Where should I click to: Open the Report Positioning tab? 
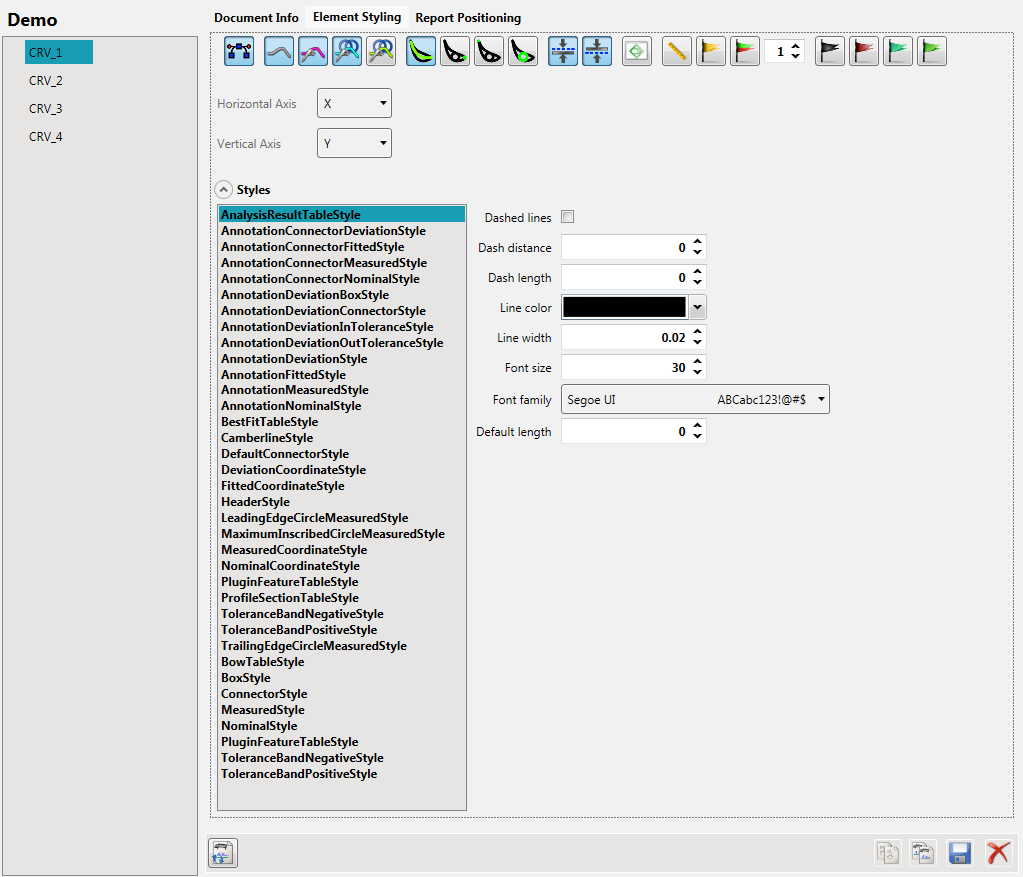468,18
